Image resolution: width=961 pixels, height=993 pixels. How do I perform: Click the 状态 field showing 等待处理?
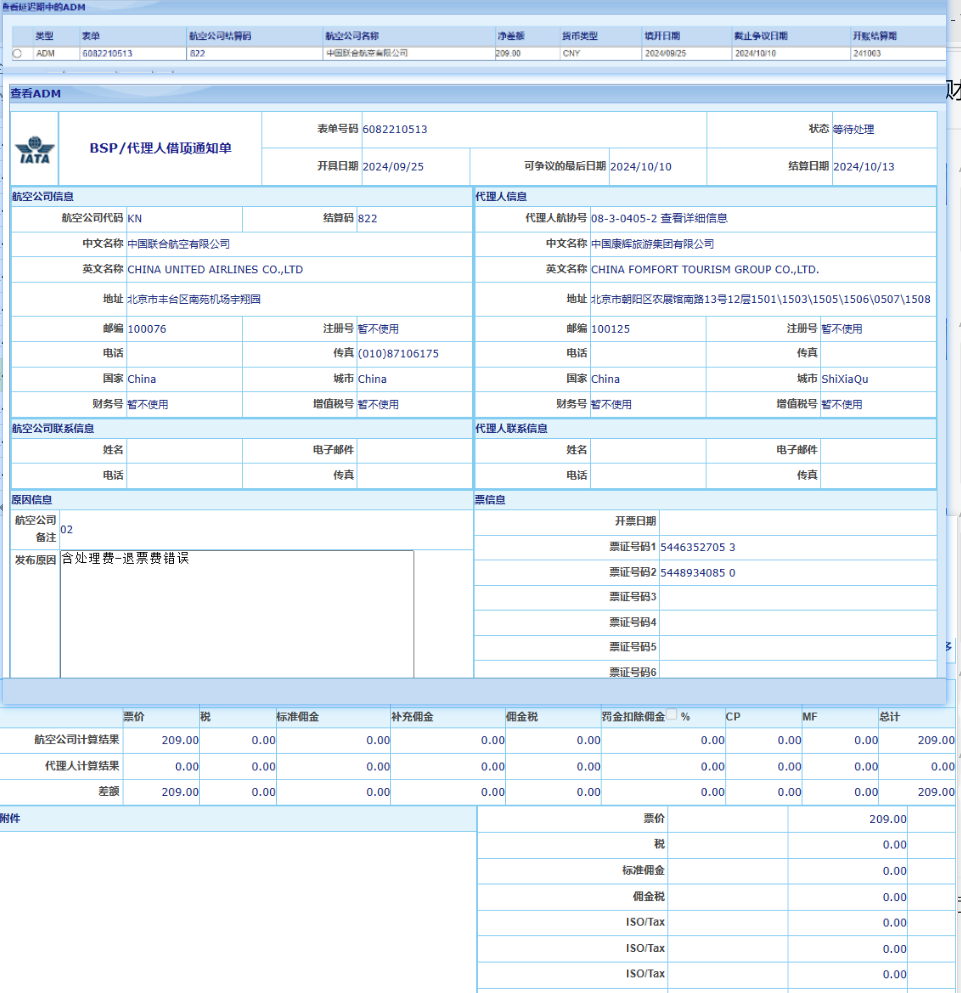click(x=853, y=129)
